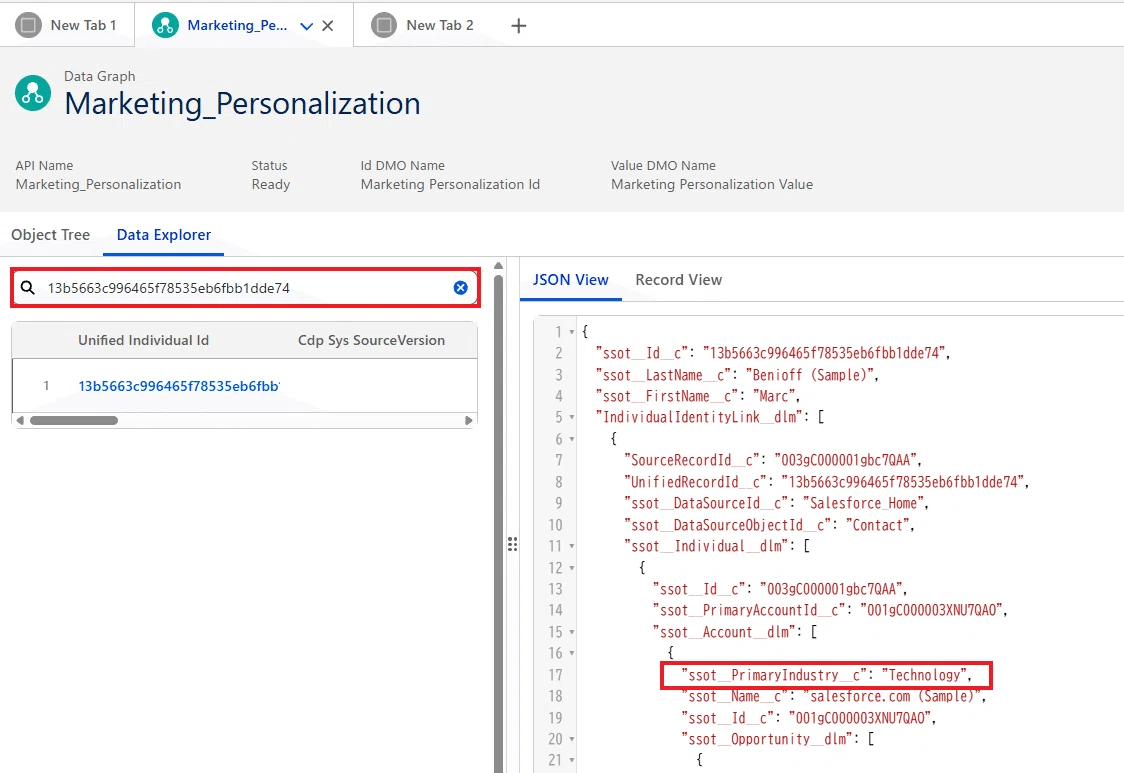The width and height of the screenshot is (1124, 773).
Task: Click the ssot__Name__c salesforce.com line
Action: tap(834, 696)
